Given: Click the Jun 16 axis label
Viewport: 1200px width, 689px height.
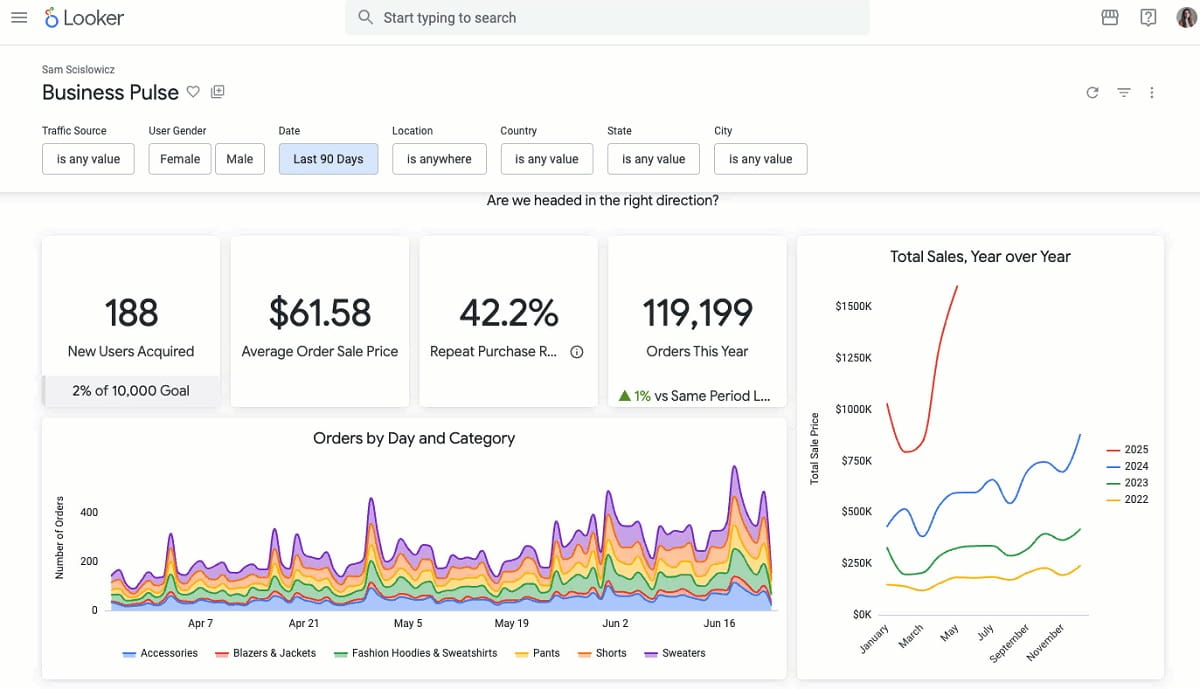Looking at the screenshot, I should coord(719,623).
